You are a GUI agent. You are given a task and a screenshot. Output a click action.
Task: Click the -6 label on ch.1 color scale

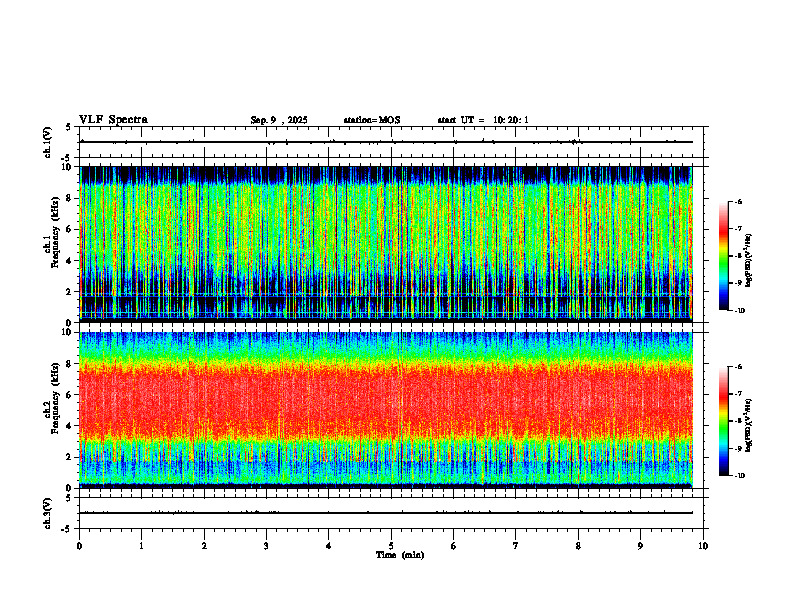[x=738, y=202]
